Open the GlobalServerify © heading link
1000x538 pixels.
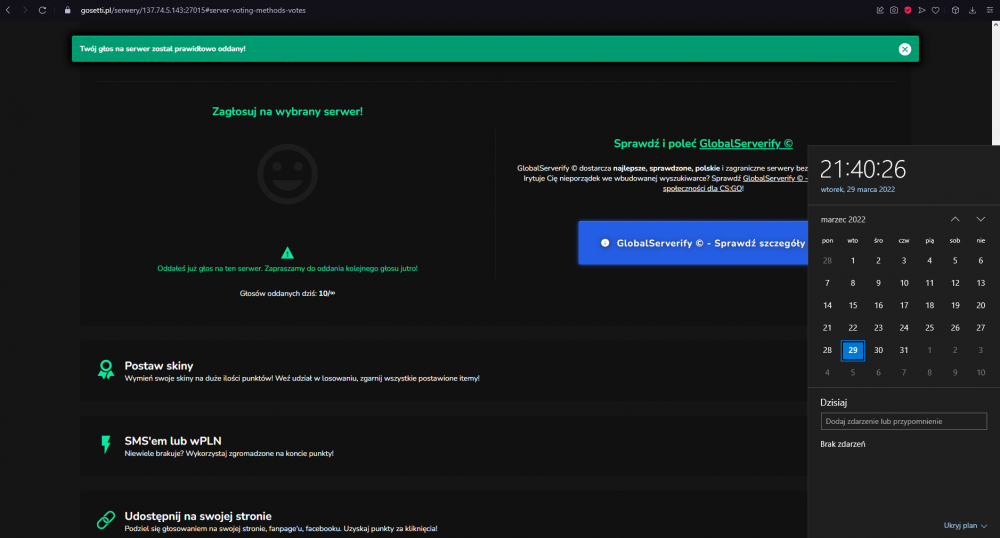coord(746,143)
